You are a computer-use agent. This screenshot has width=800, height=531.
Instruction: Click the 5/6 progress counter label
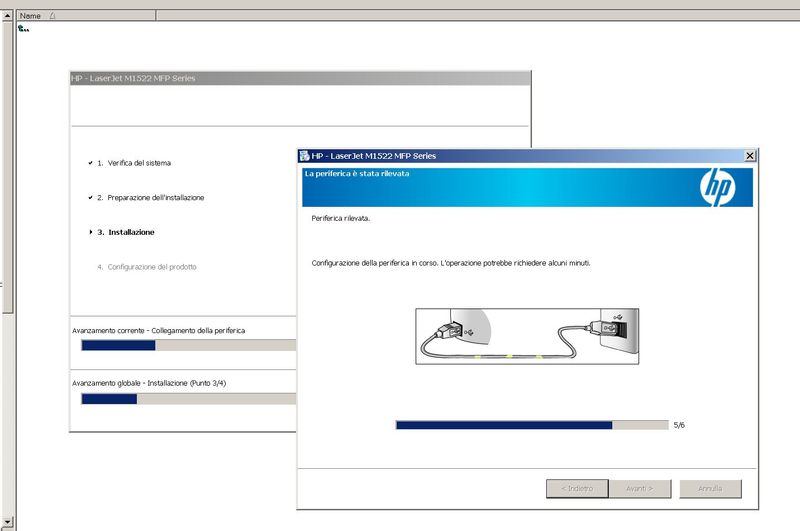[679, 425]
